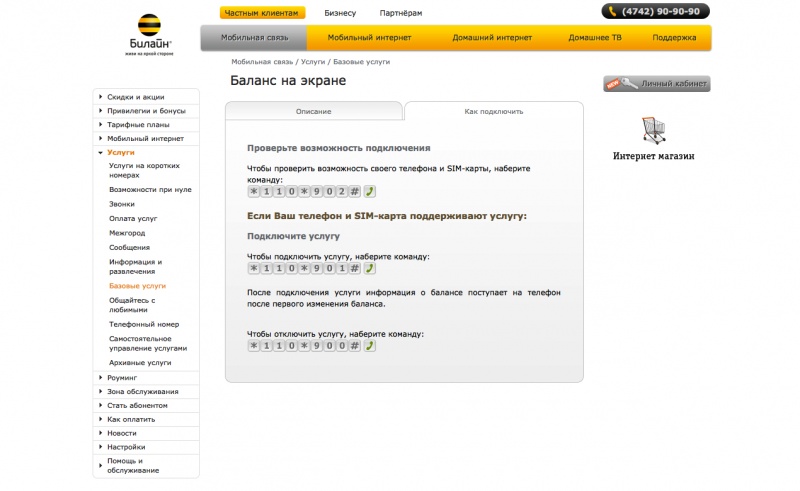
Task: Go to Поддержка in navigation bar
Action: click(674, 38)
